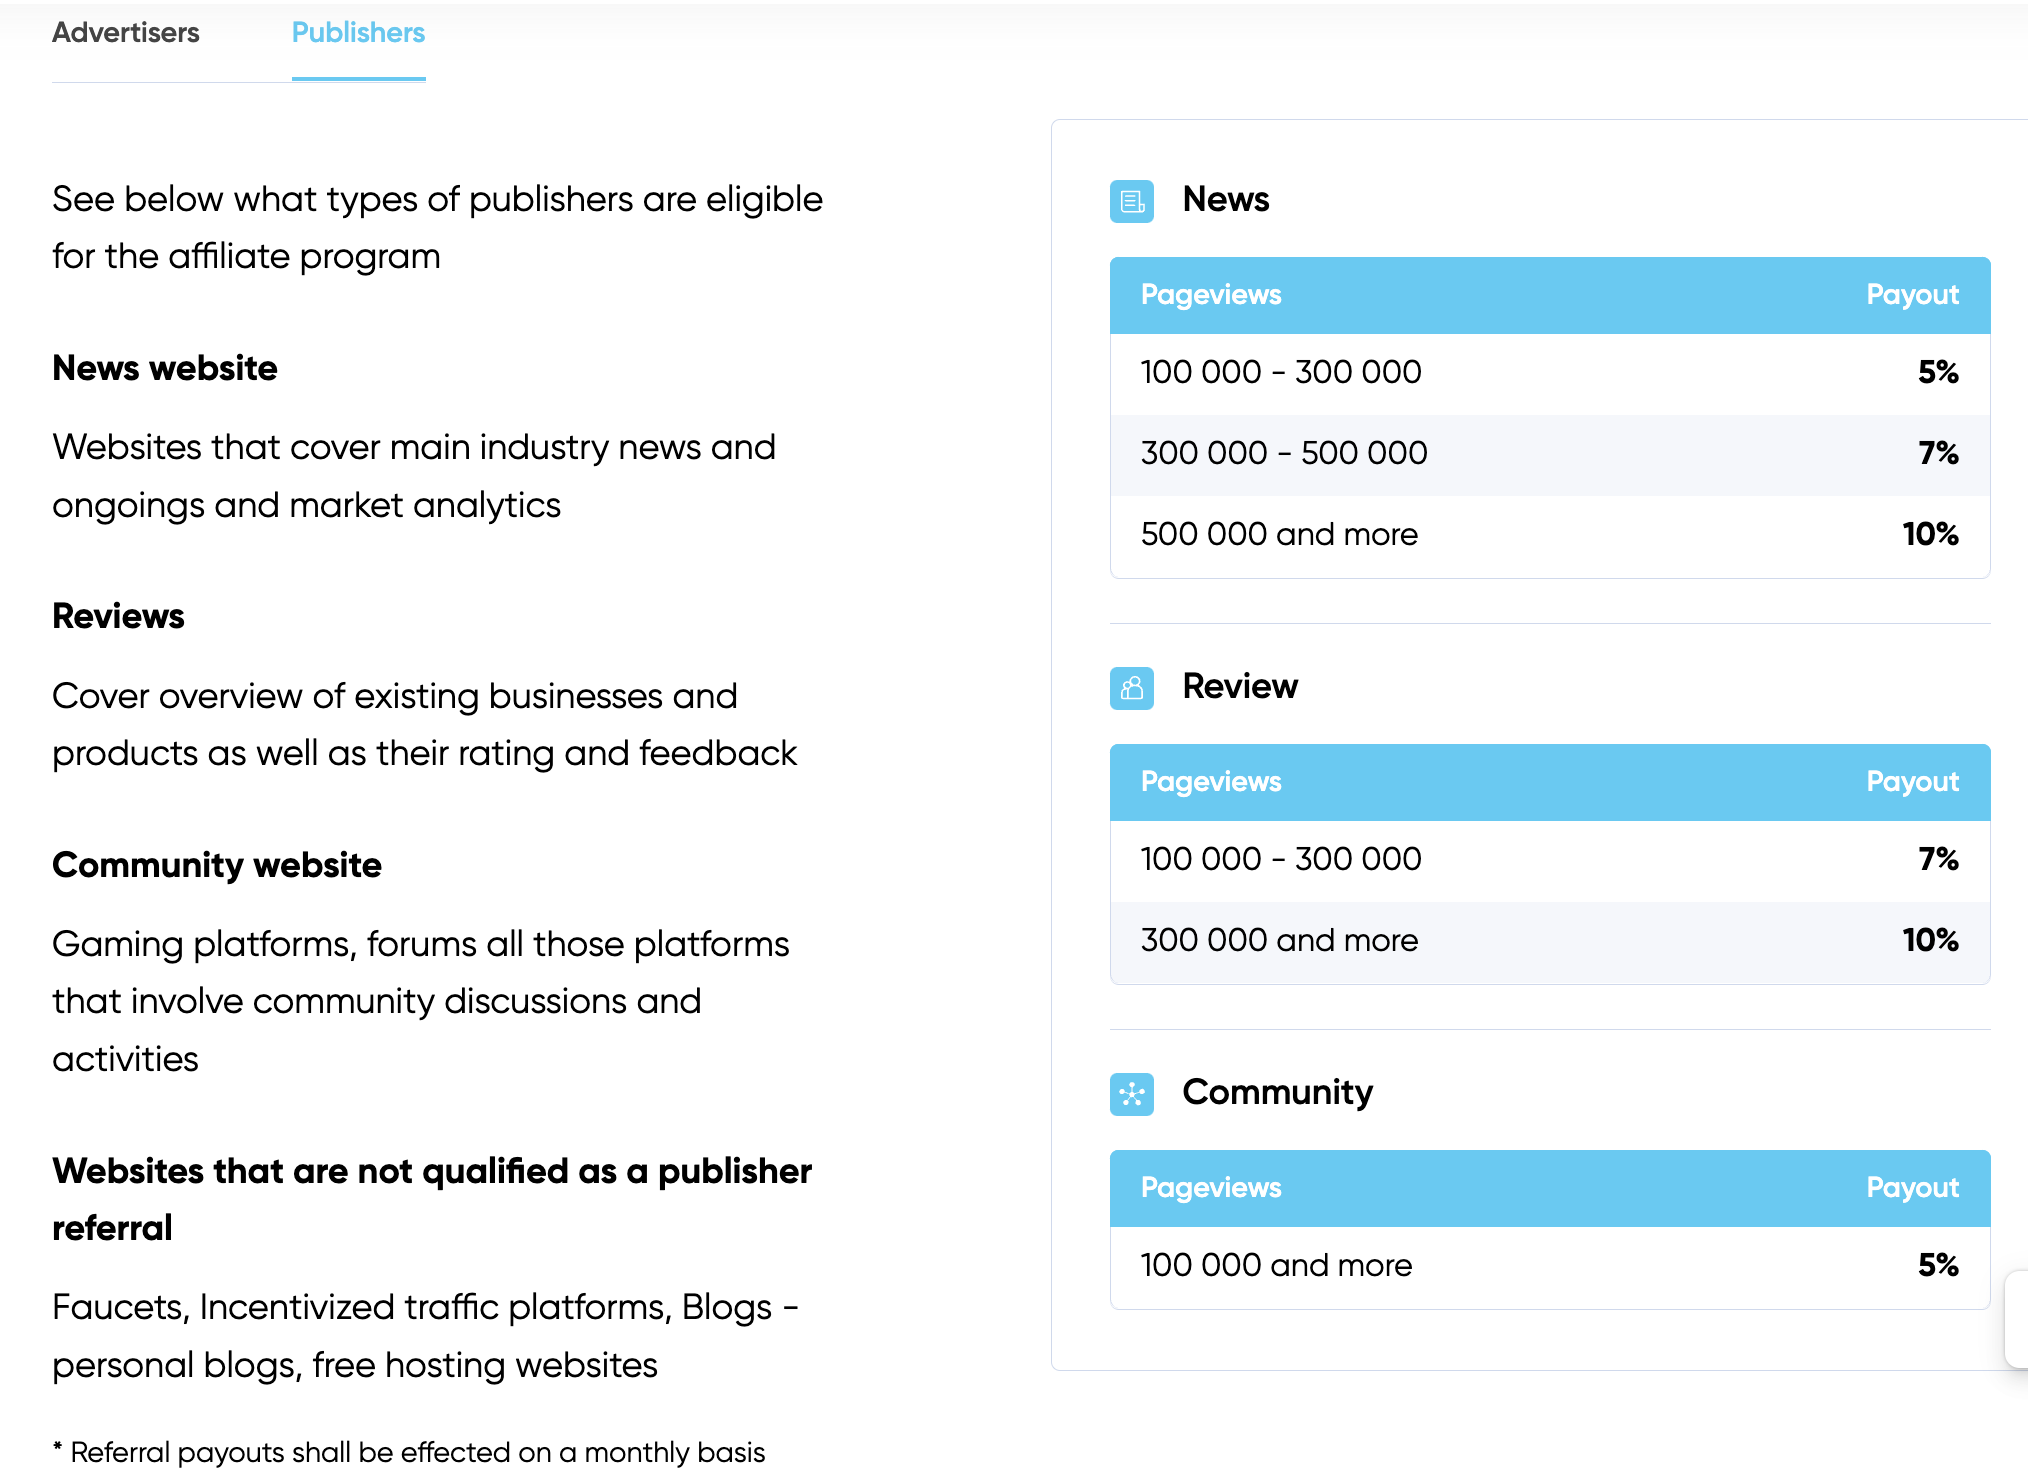Click the Community section heading

point(1277,1092)
